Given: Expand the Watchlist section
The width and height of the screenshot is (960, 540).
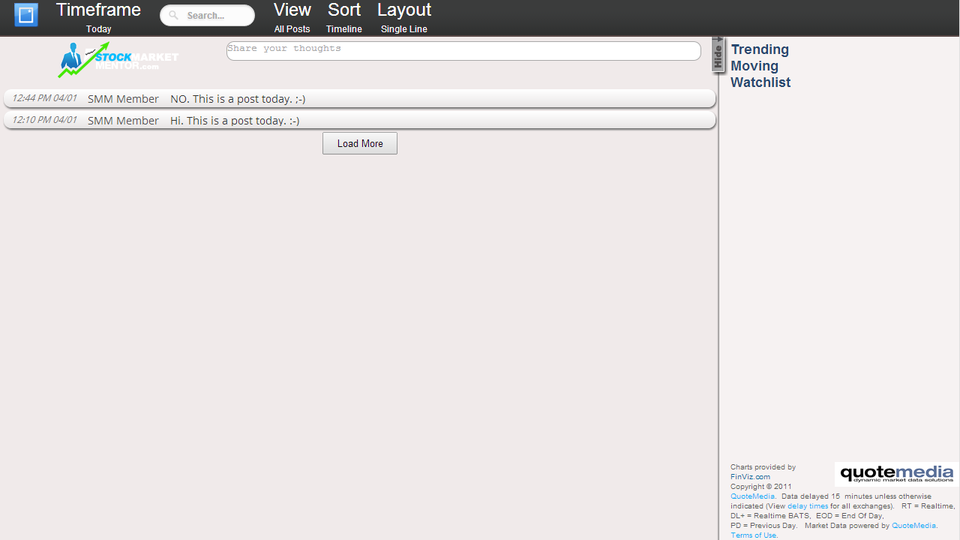Looking at the screenshot, I should point(760,83).
